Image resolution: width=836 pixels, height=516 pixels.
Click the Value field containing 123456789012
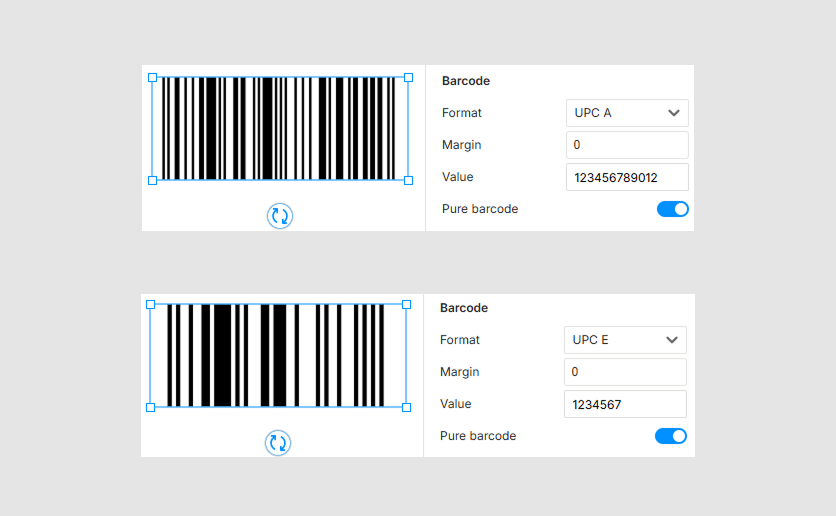point(627,177)
